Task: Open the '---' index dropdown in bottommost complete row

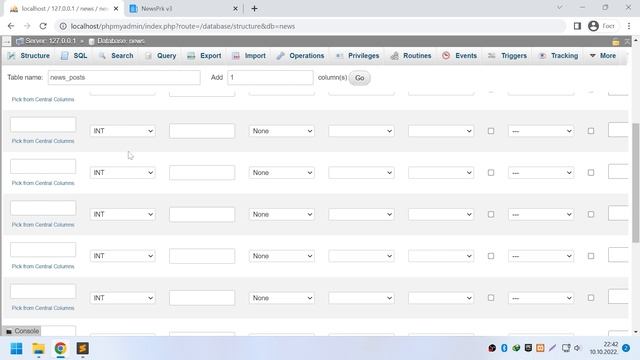Action: (x=541, y=298)
